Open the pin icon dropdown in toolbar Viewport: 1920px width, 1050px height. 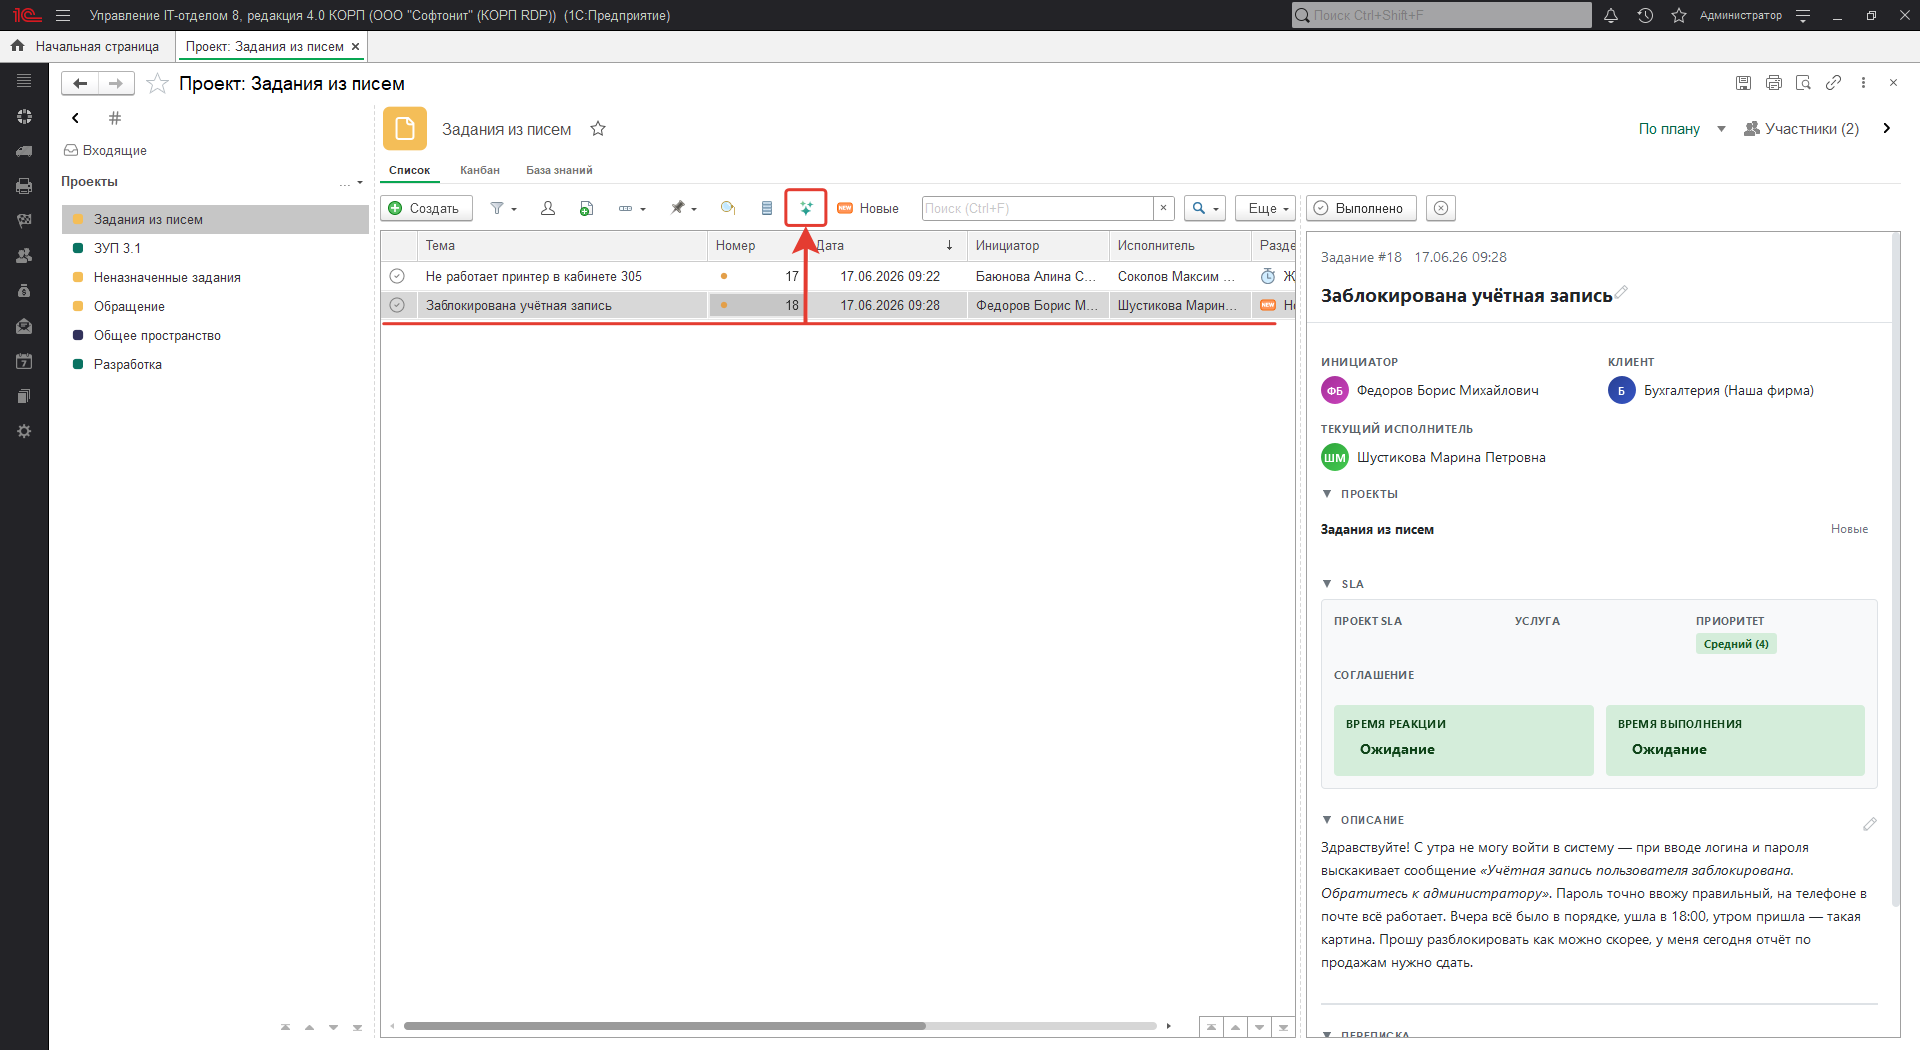tap(683, 208)
